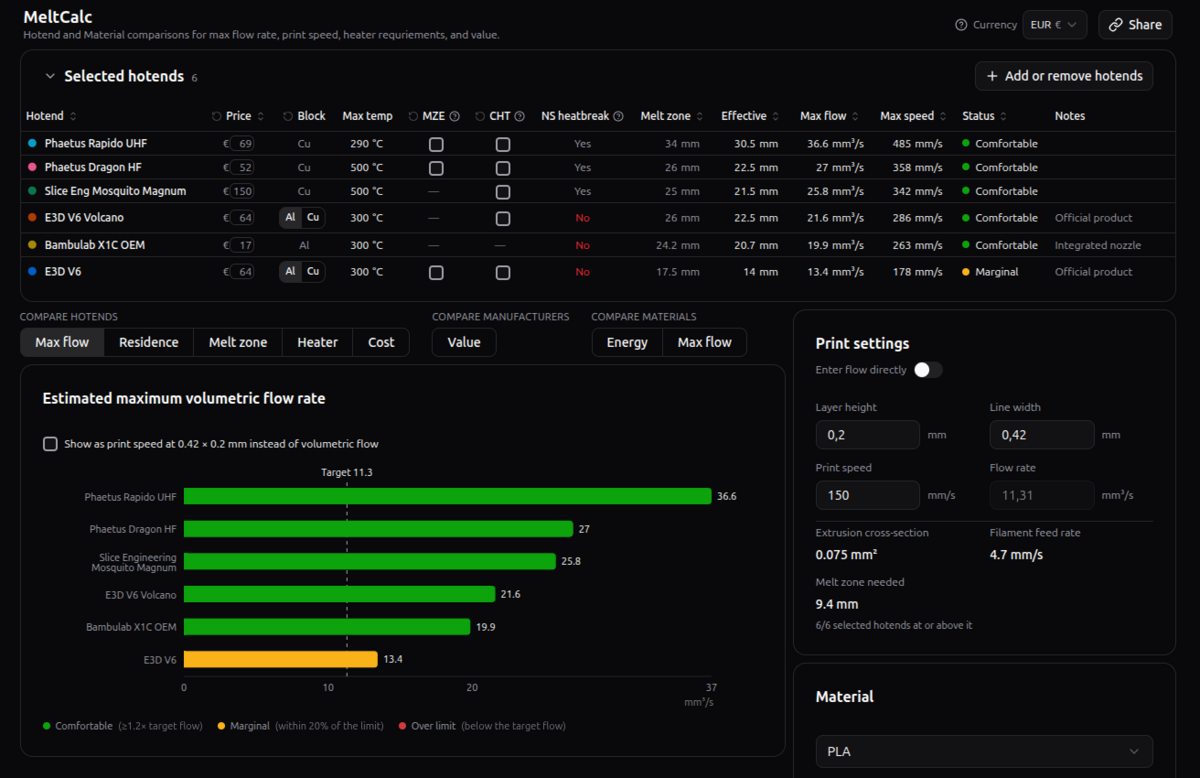Click the Currency help icon

pyautogui.click(x=961, y=25)
